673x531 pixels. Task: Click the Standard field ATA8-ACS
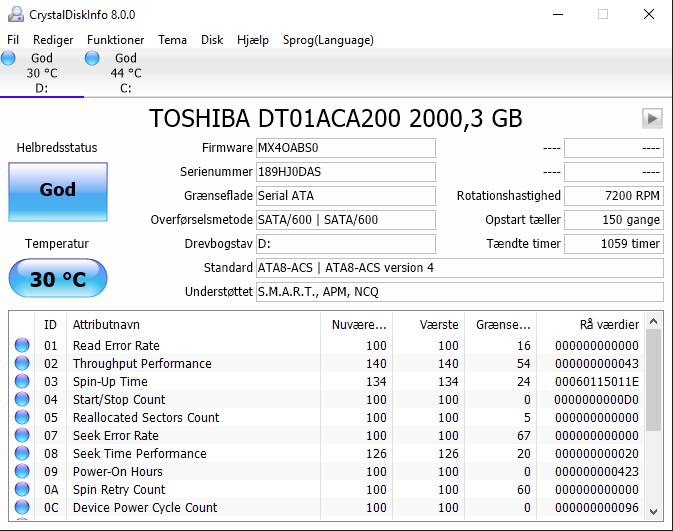(460, 268)
